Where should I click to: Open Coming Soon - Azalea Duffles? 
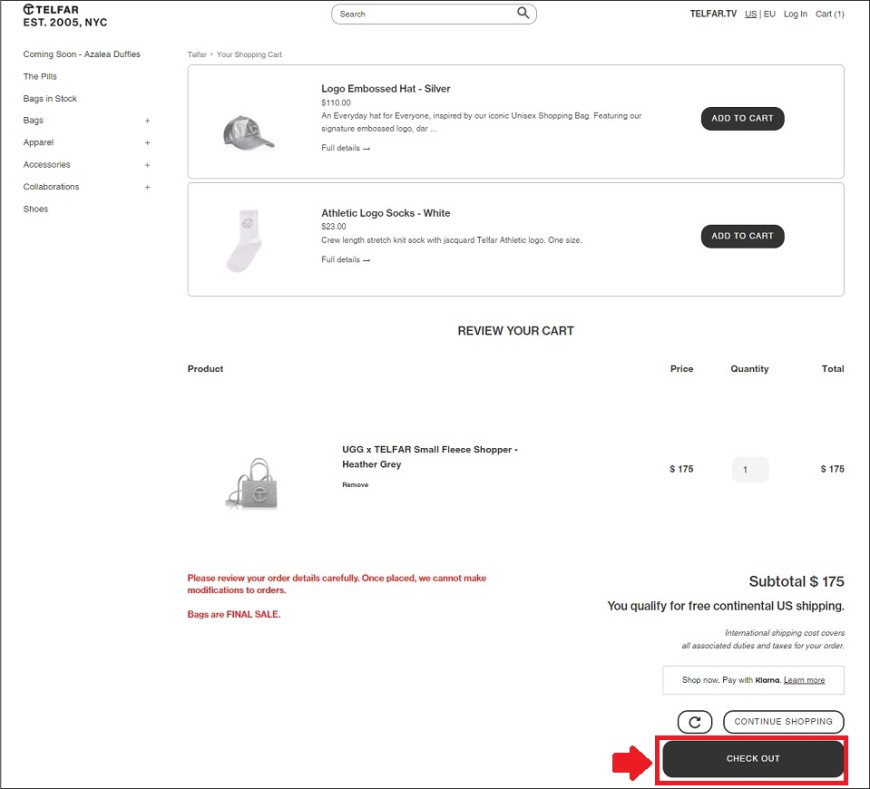click(x=82, y=54)
